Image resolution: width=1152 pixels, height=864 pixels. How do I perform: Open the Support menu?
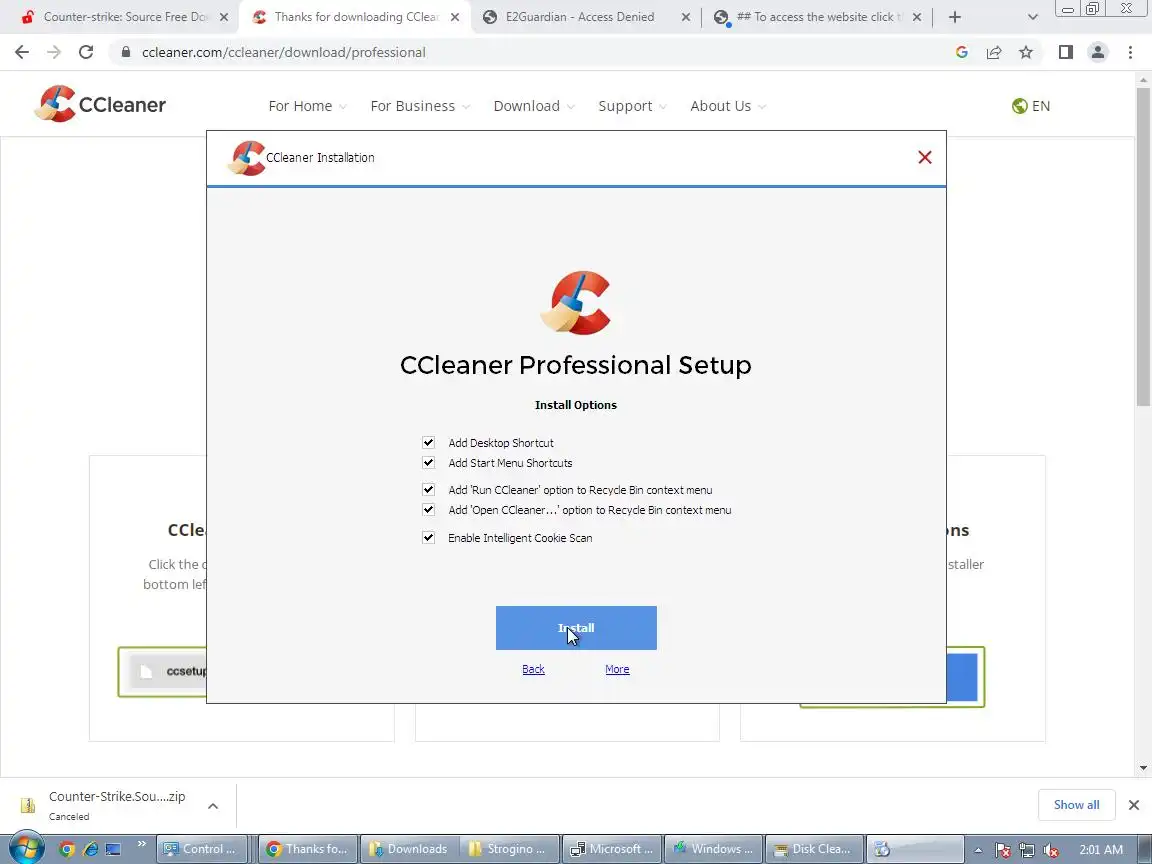pyautogui.click(x=632, y=106)
